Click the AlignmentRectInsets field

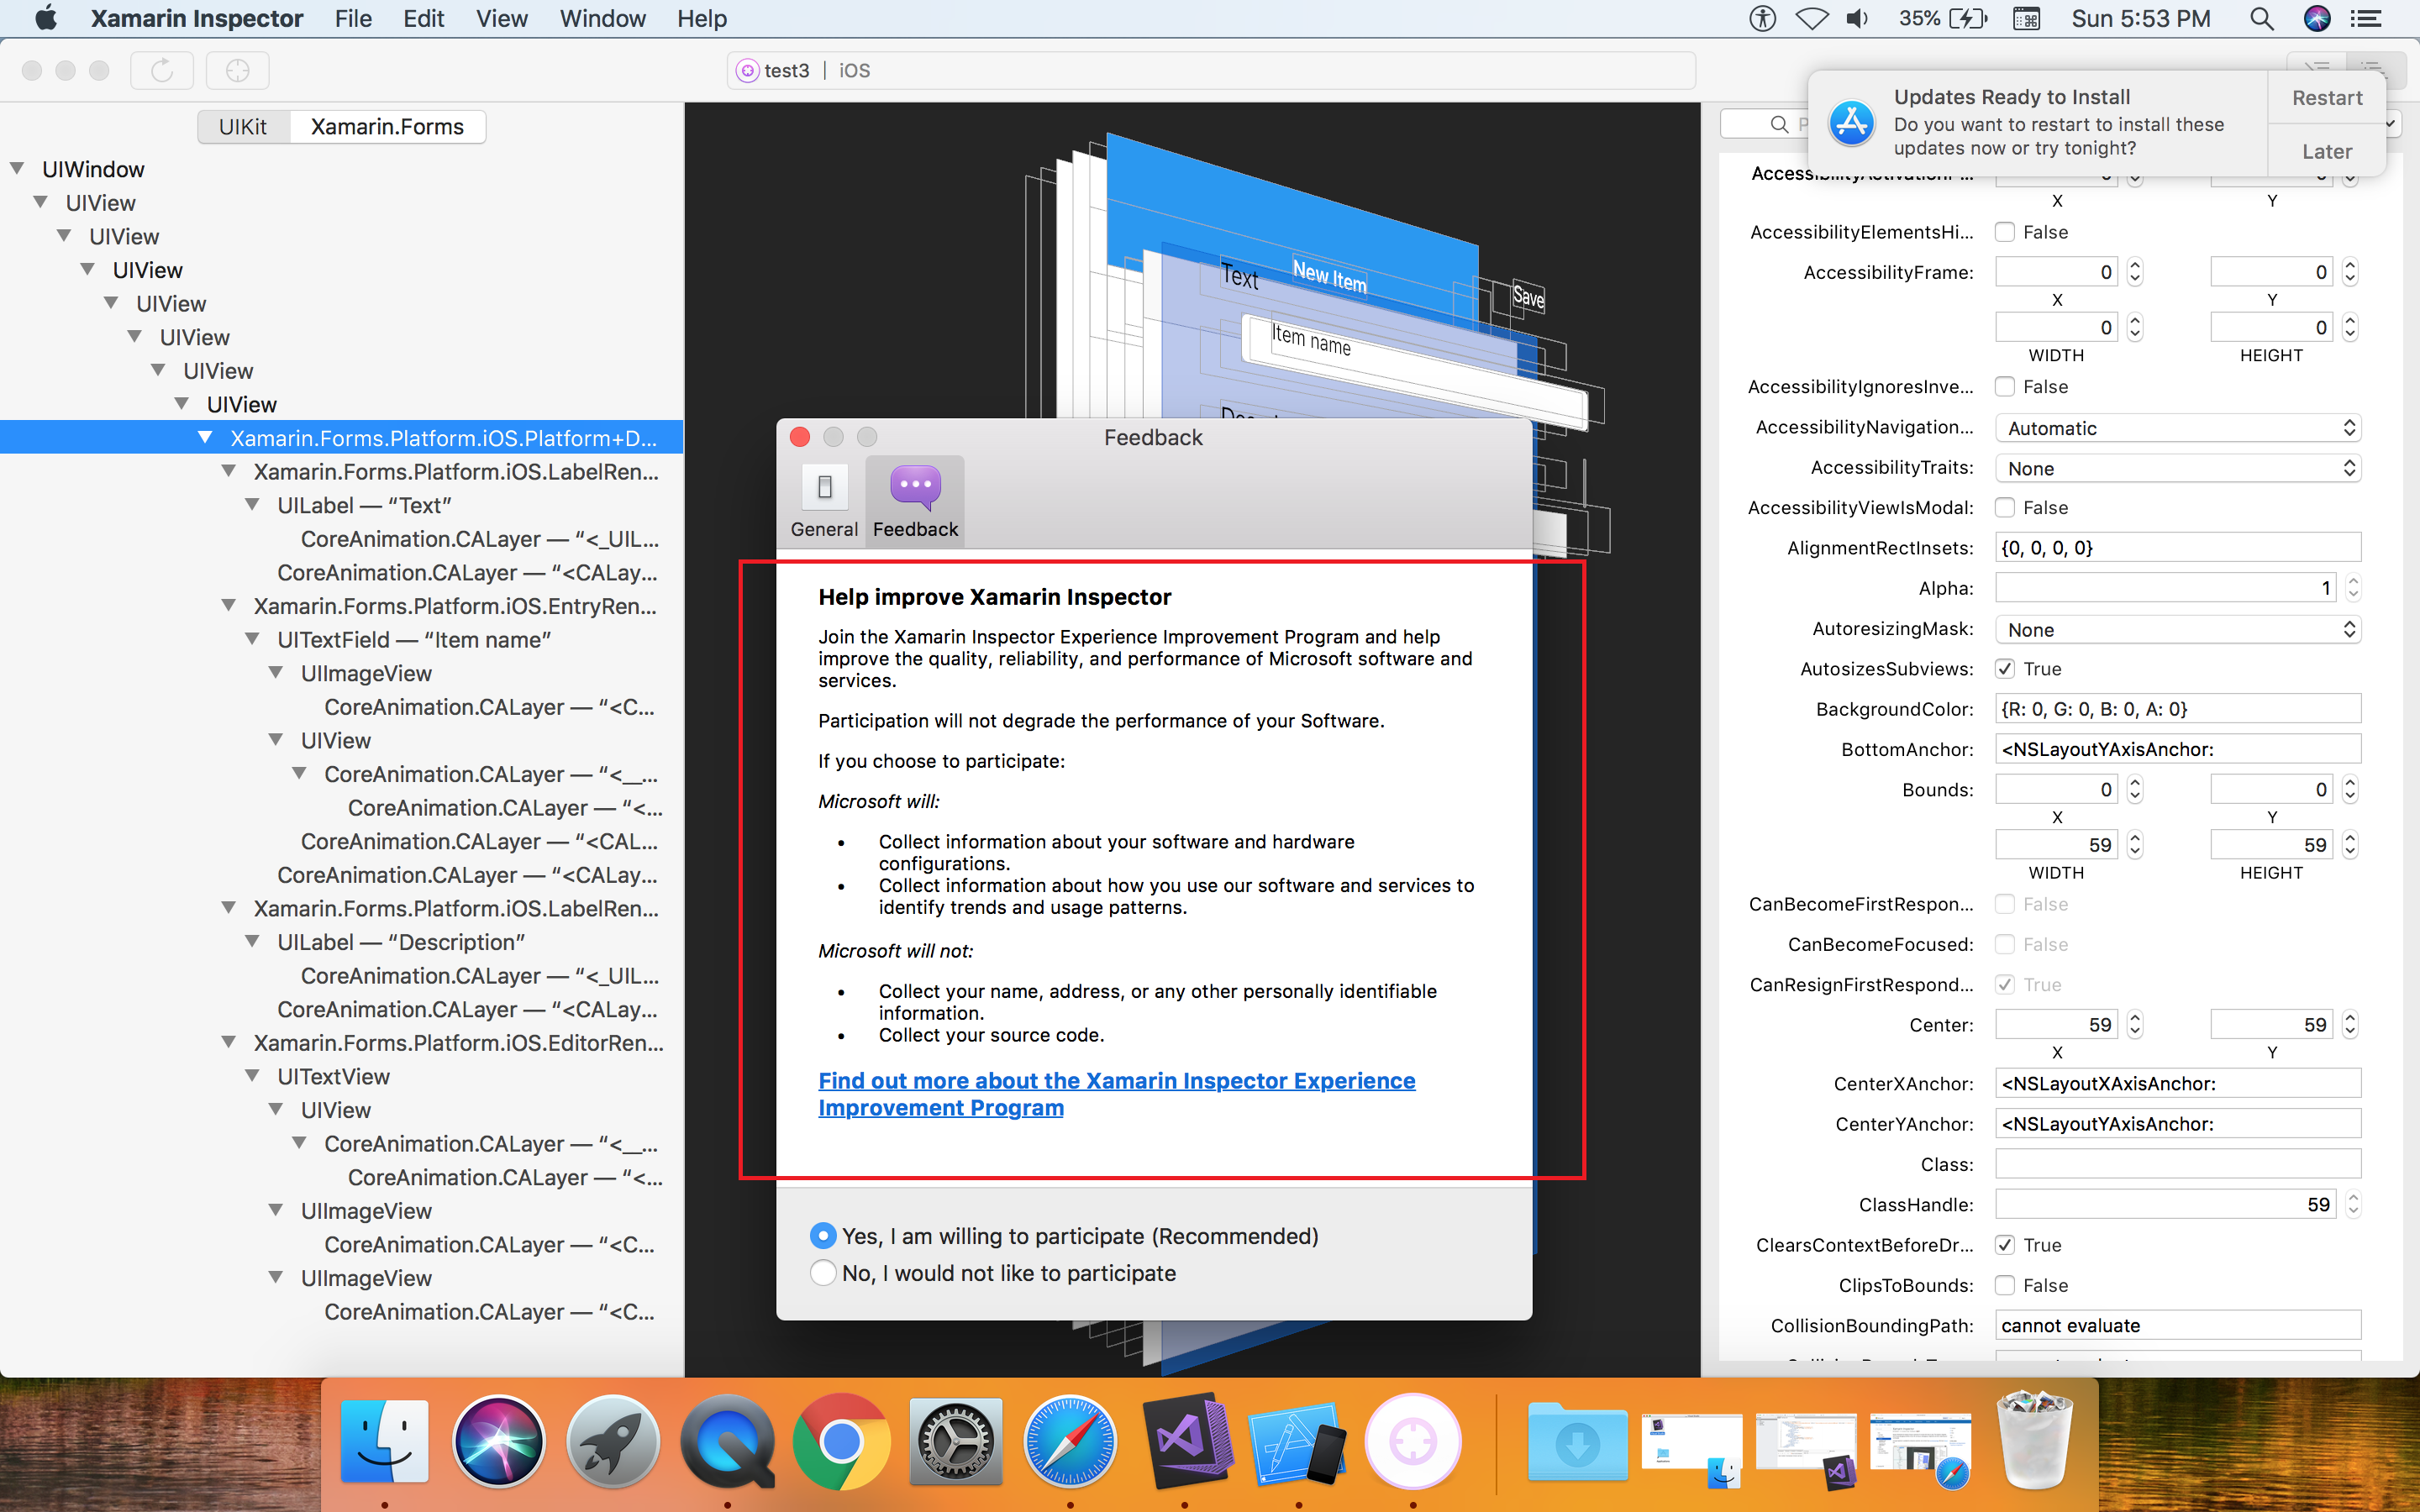coord(2178,548)
